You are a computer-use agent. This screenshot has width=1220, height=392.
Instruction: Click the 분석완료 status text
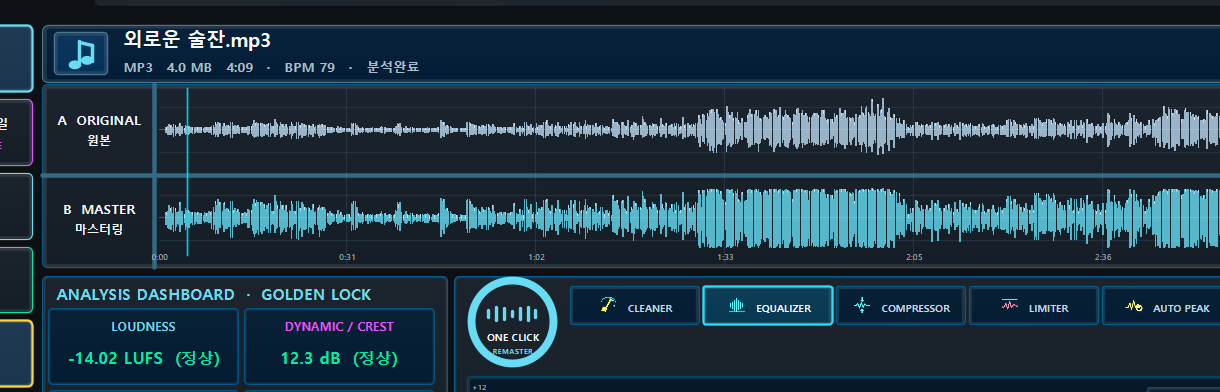[393, 68]
